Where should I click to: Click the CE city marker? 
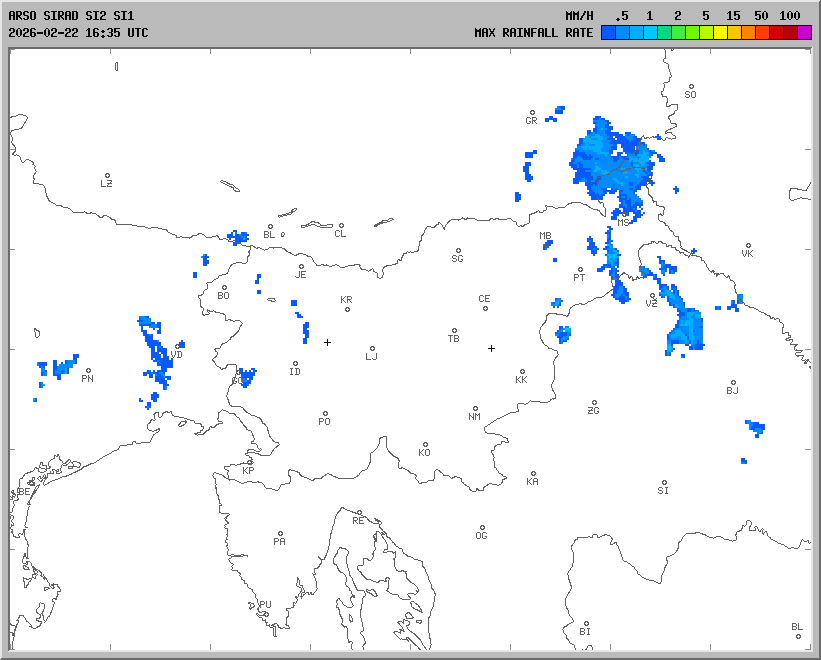[485, 307]
